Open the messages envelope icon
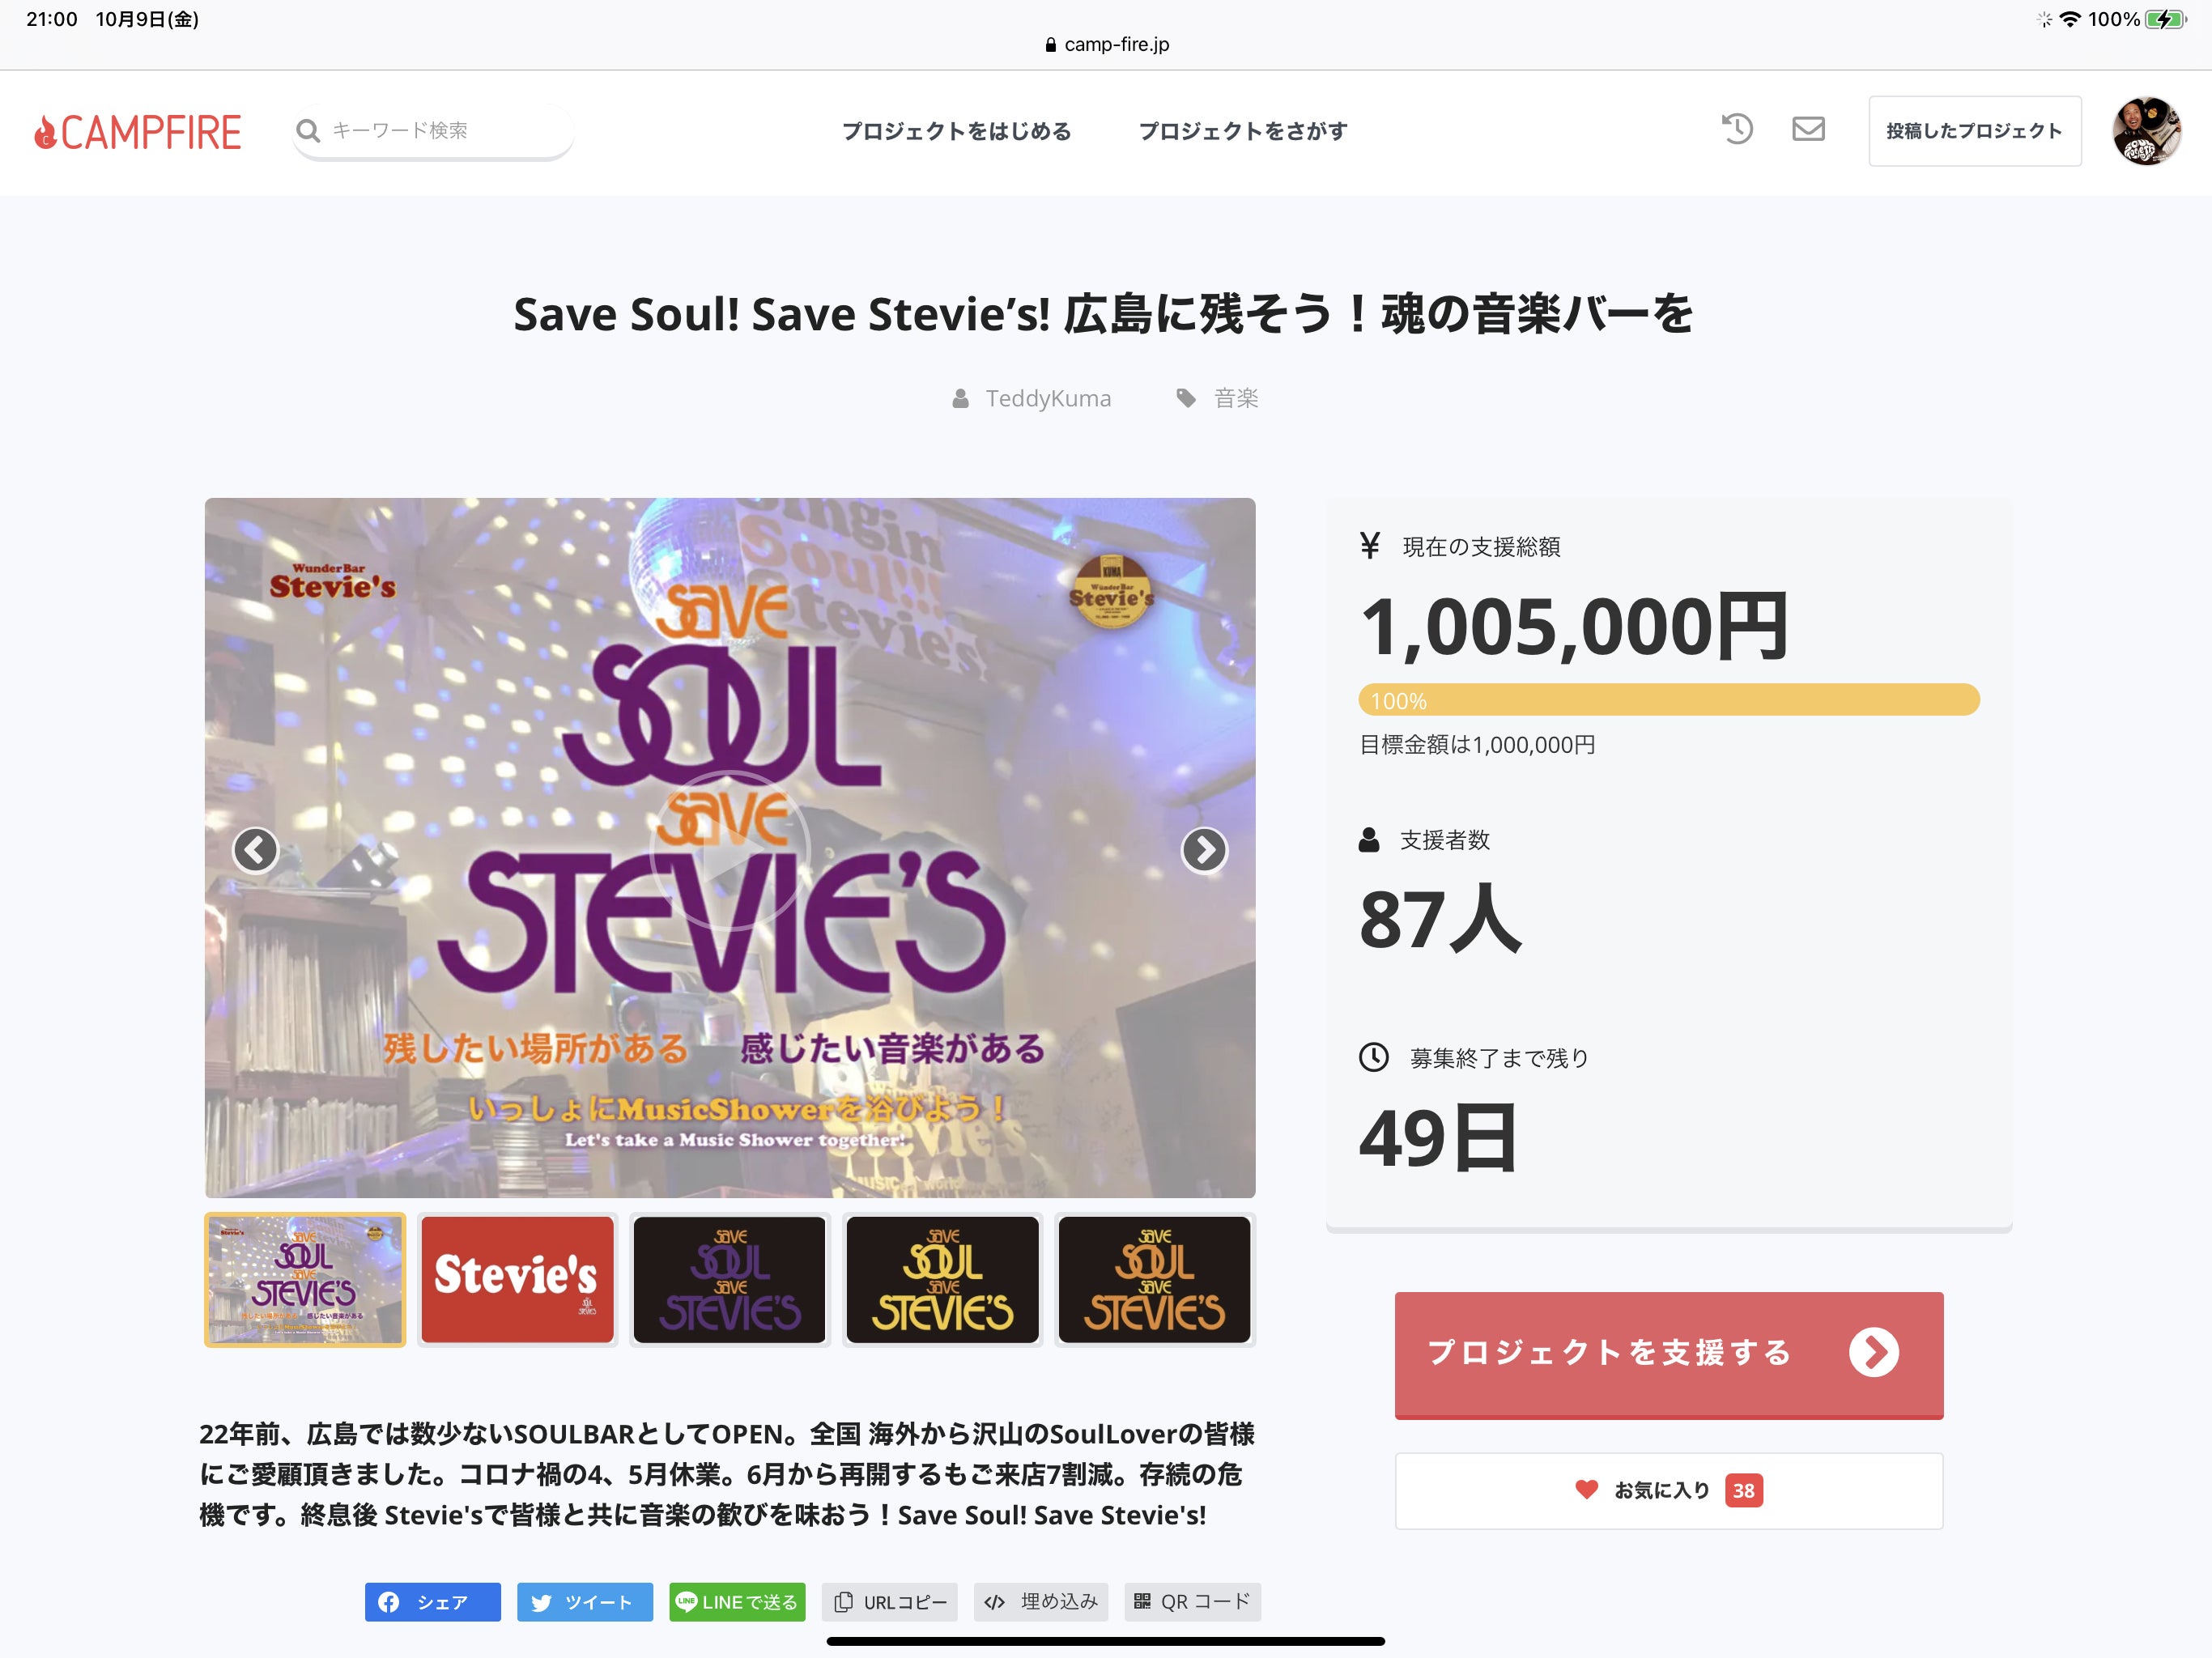Screen dimensions: 2212x1658 [x=1808, y=129]
